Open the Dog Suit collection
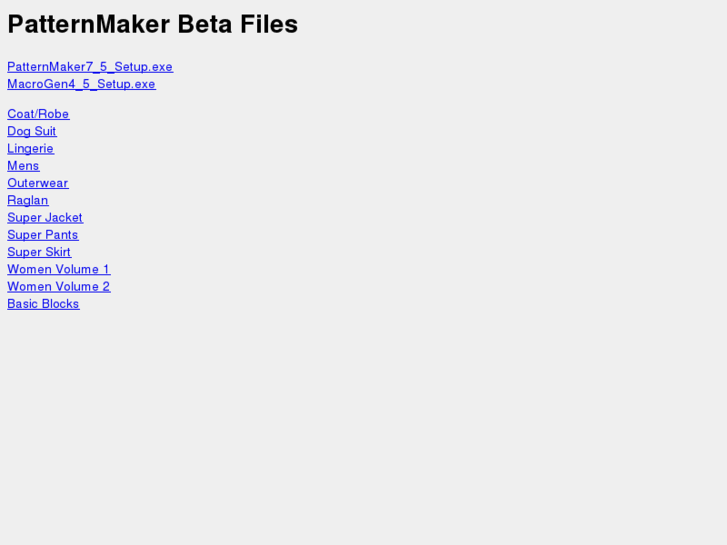Screen dimensions: 727x545 (32, 131)
